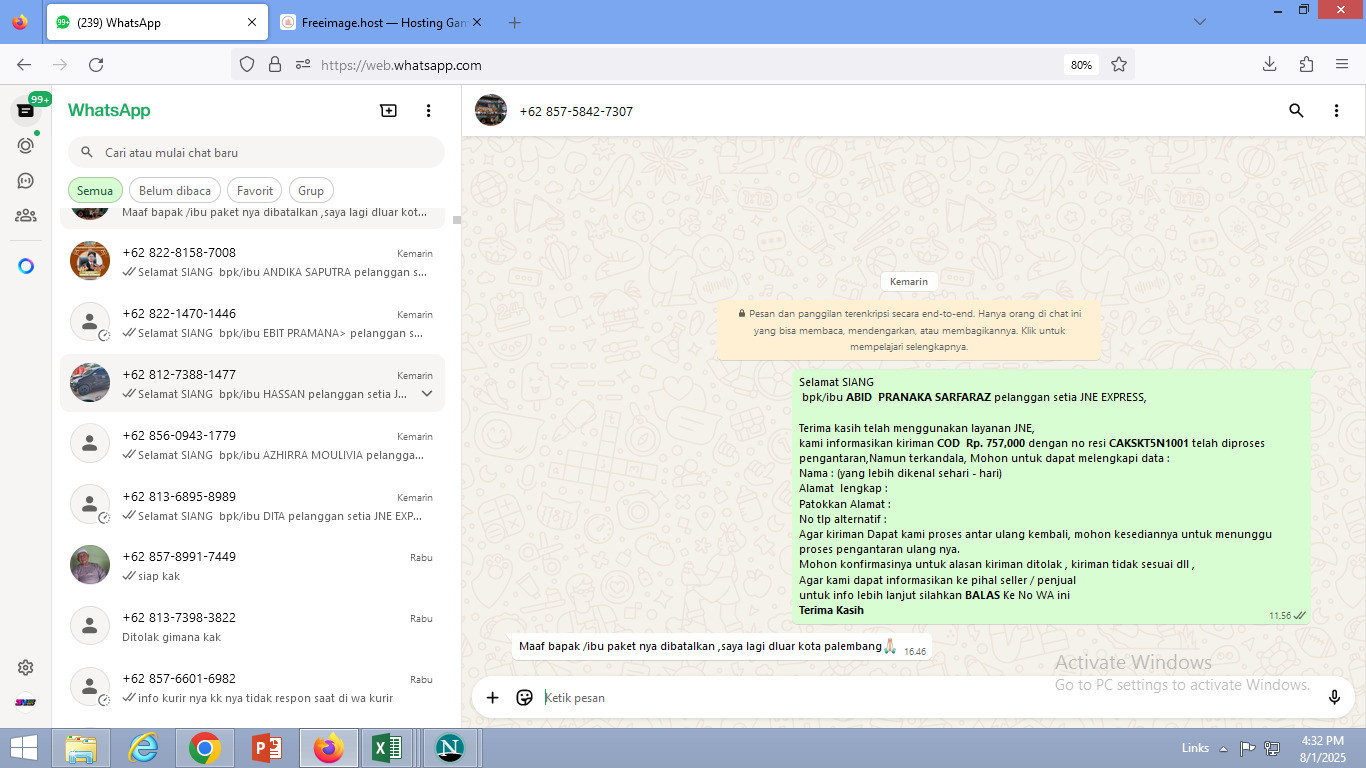
Task: Open File Explorer from the taskbar
Action: (x=82, y=748)
